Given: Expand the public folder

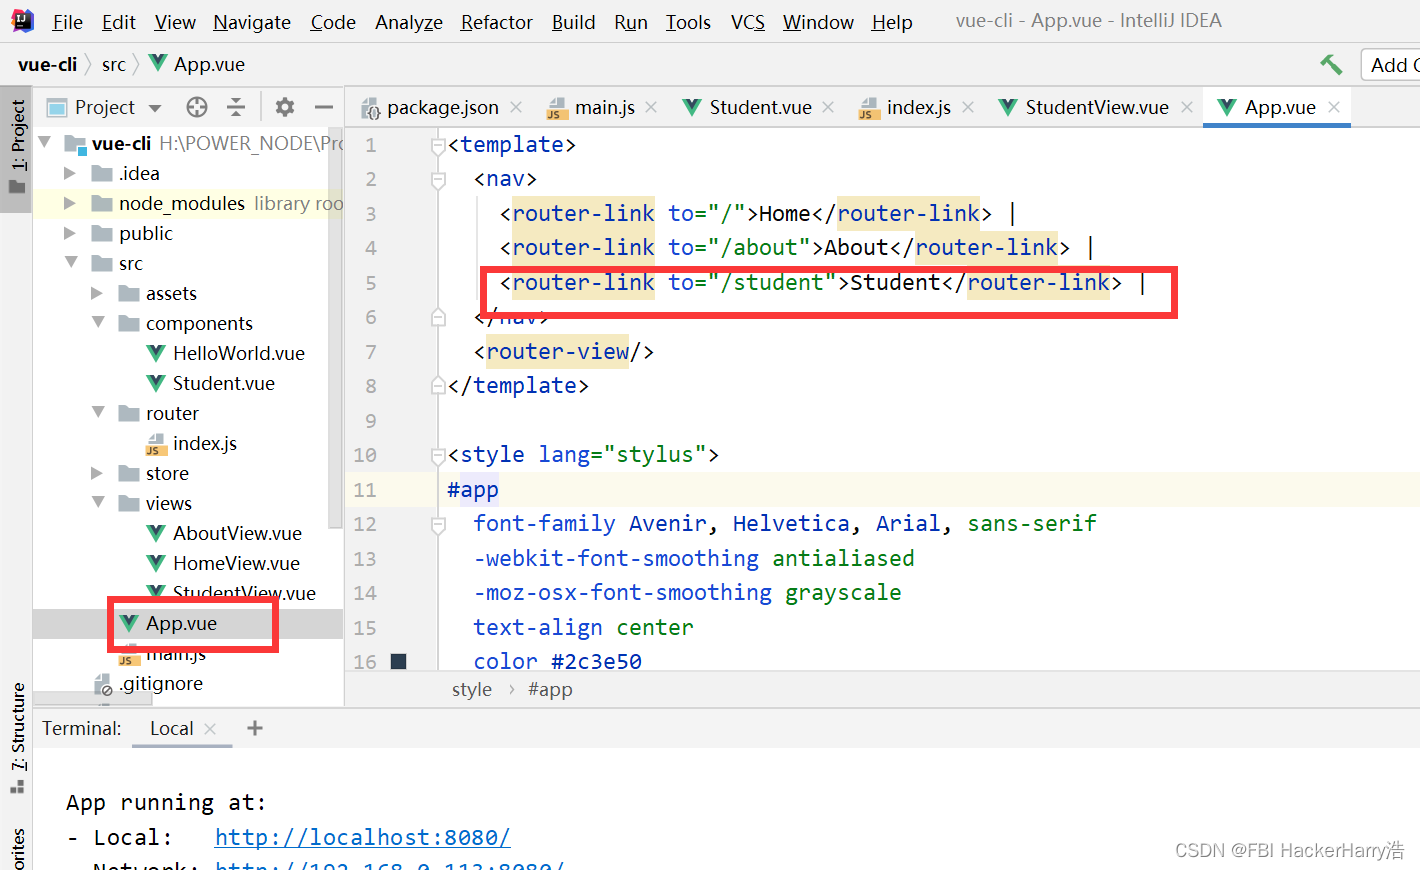Looking at the screenshot, I should [70, 233].
